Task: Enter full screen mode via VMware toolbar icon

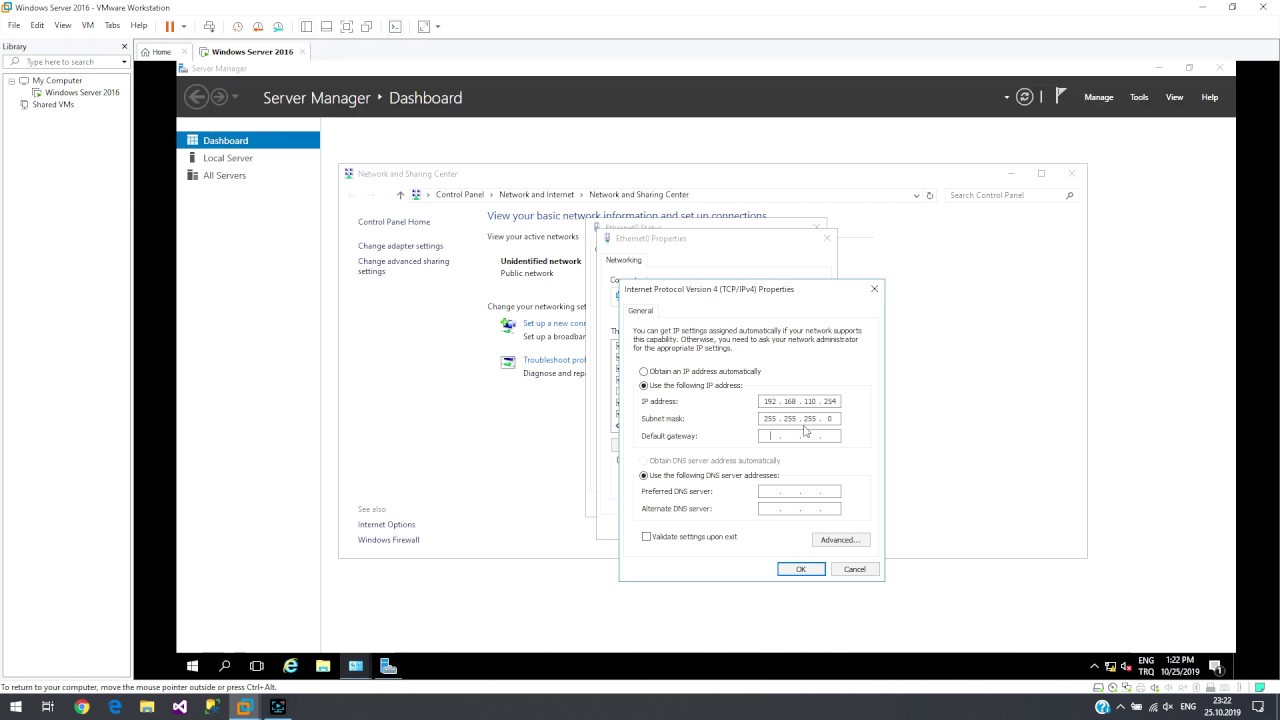Action: pos(347,26)
